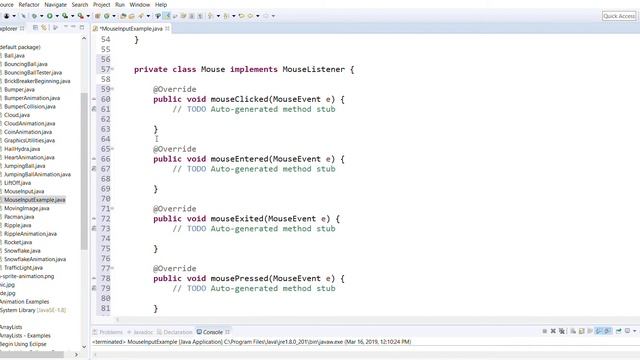Click the New Java Package icon
Viewport: 640px width, 360px height.
coord(98,16)
